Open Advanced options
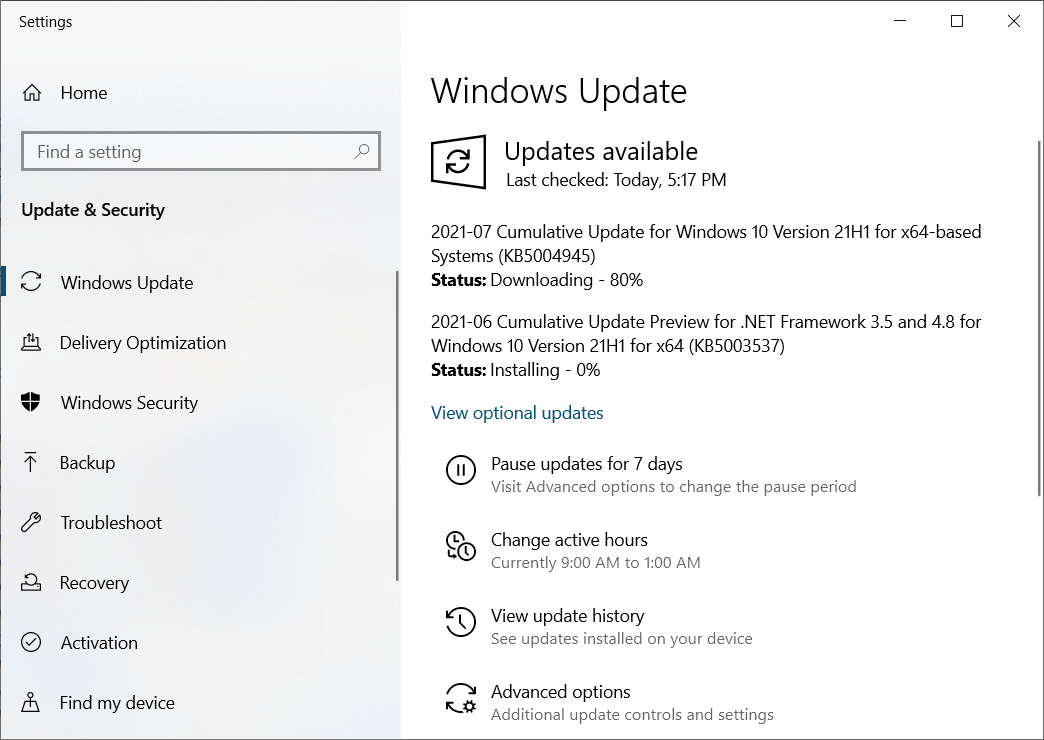This screenshot has width=1044, height=740. [560, 691]
